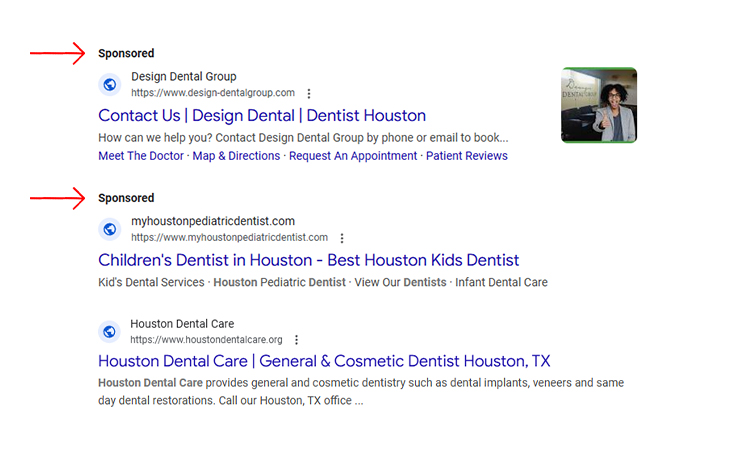Click the Infant Dental Care text

click(x=501, y=282)
